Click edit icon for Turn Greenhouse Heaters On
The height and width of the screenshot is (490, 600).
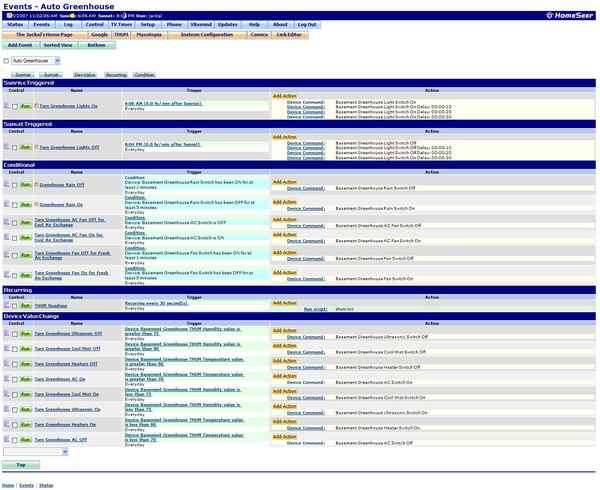click(x=7, y=424)
